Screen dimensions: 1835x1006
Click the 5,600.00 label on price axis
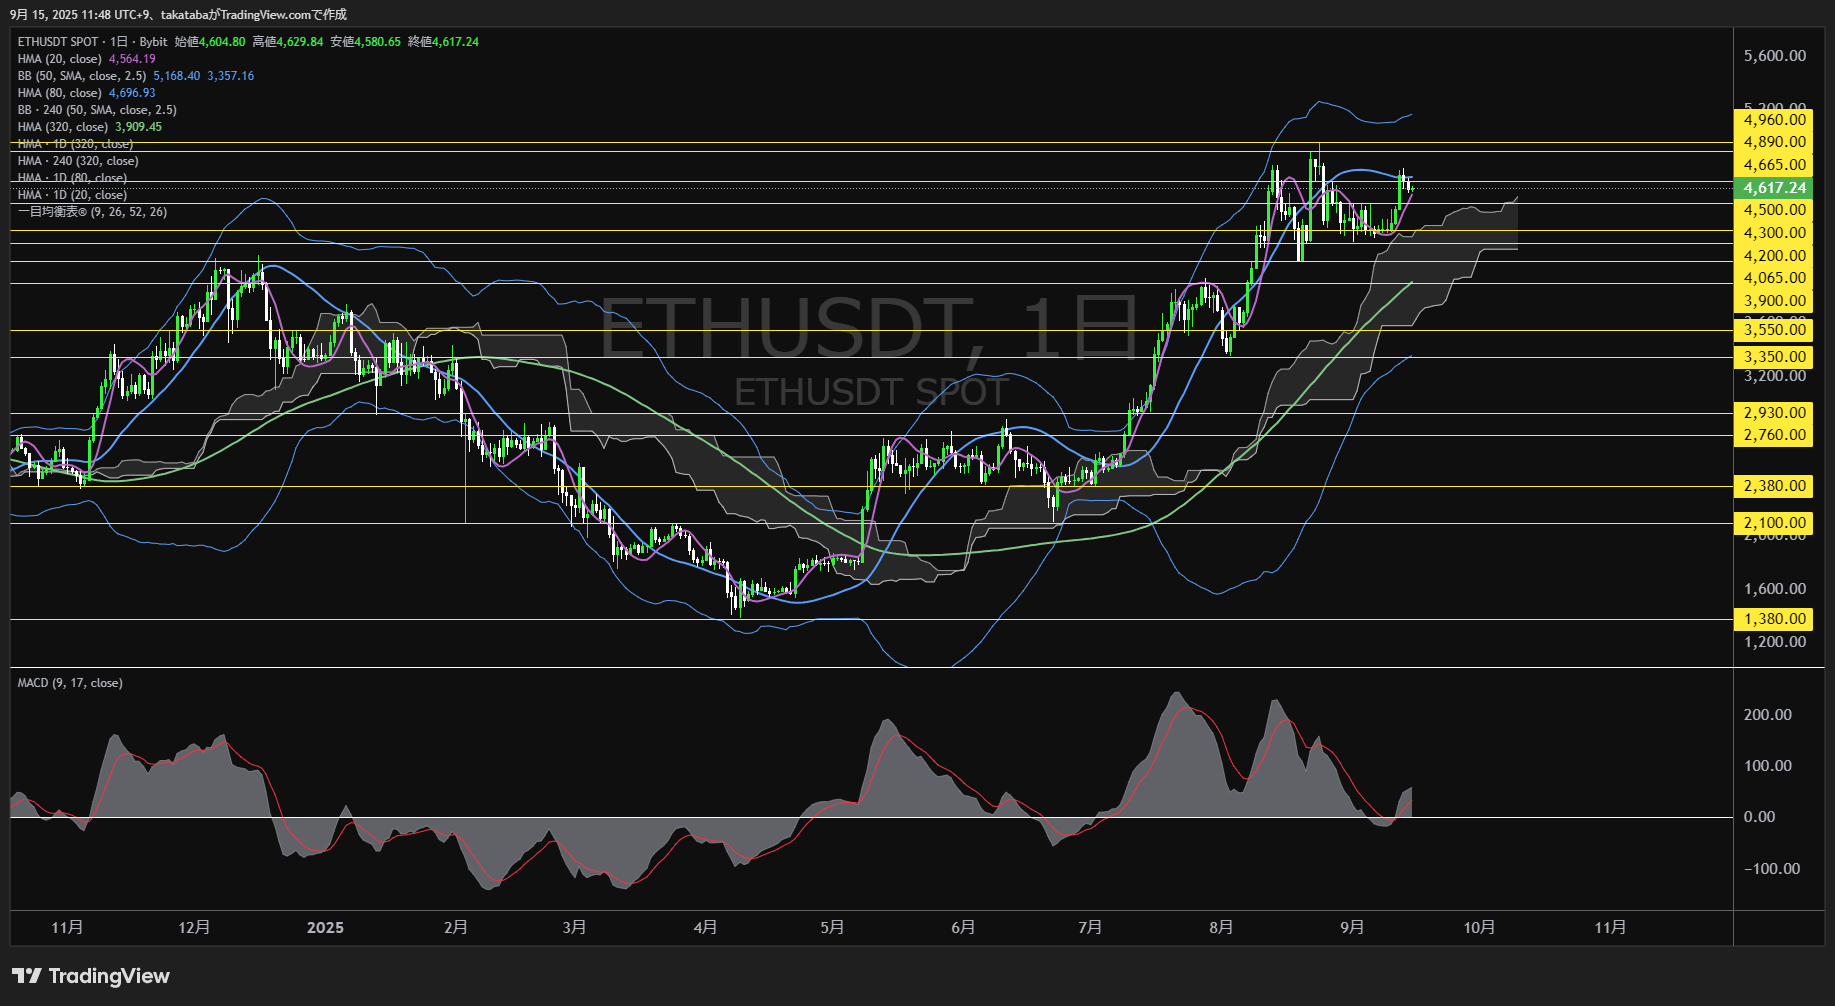[x=1774, y=56]
